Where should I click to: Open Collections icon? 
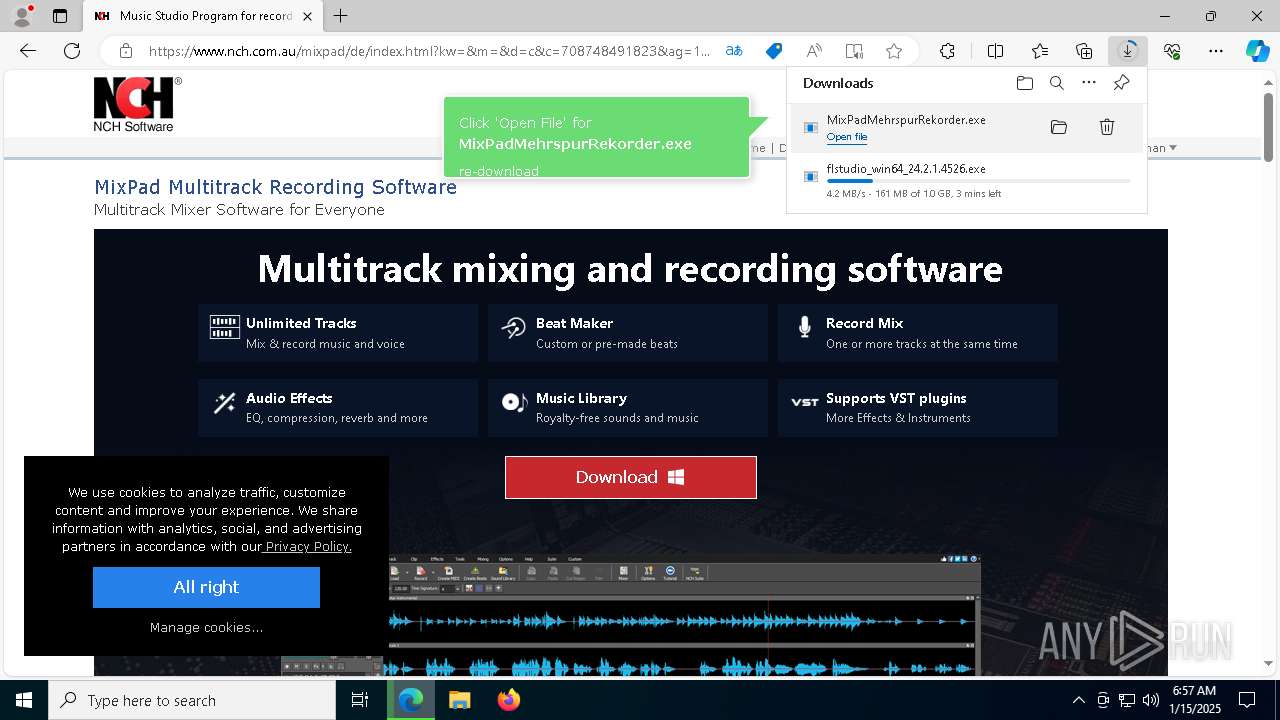[1084, 51]
